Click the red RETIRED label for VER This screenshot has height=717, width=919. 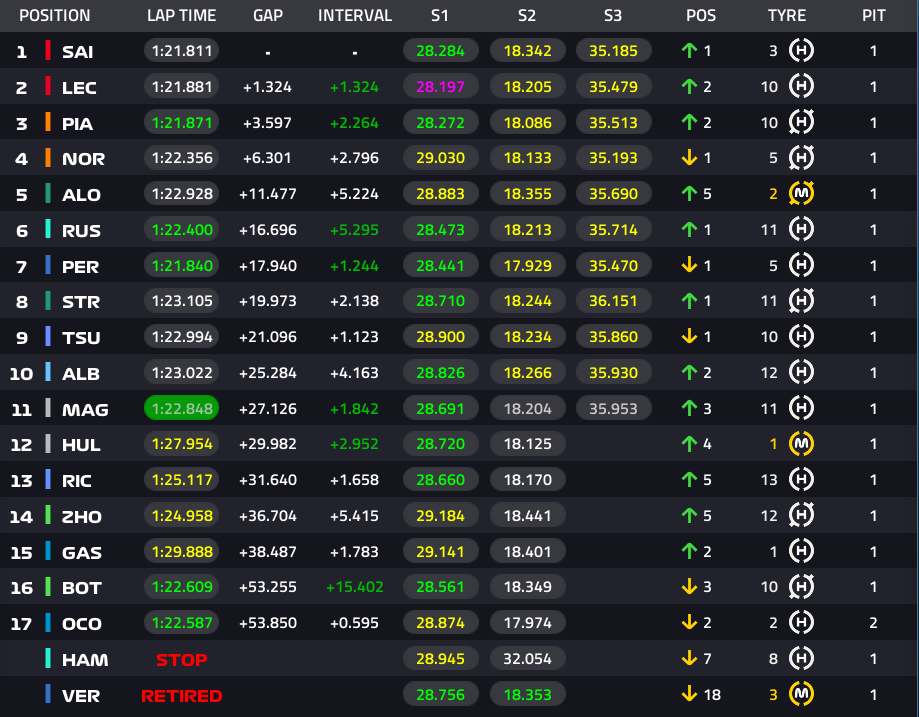182,696
